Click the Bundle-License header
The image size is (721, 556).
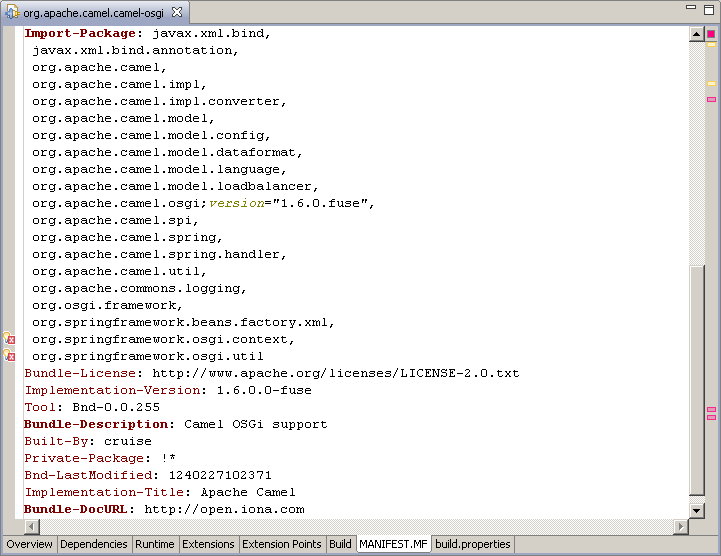pyautogui.click(x=80, y=373)
